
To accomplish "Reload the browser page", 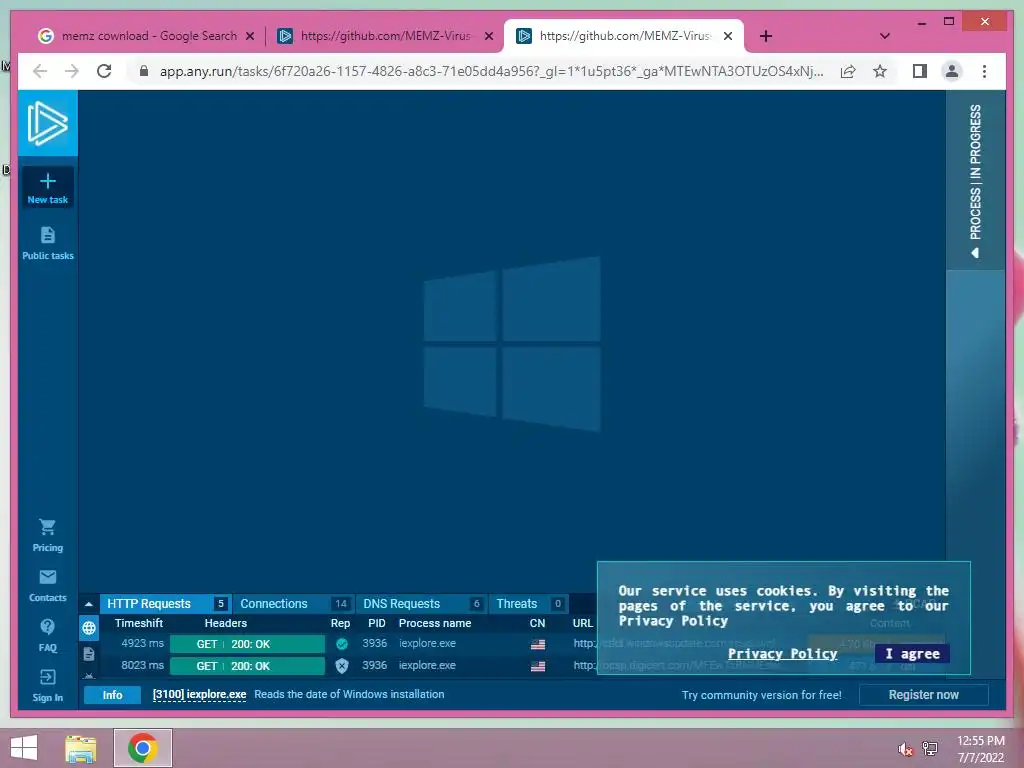I will coord(104,71).
